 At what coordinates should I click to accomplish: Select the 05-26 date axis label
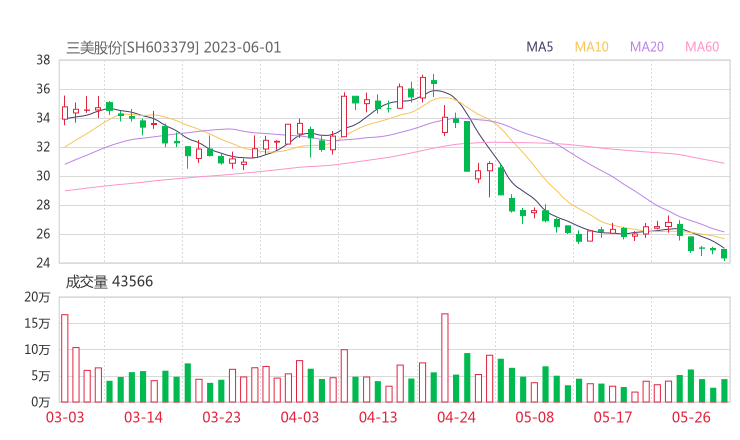[690, 417]
